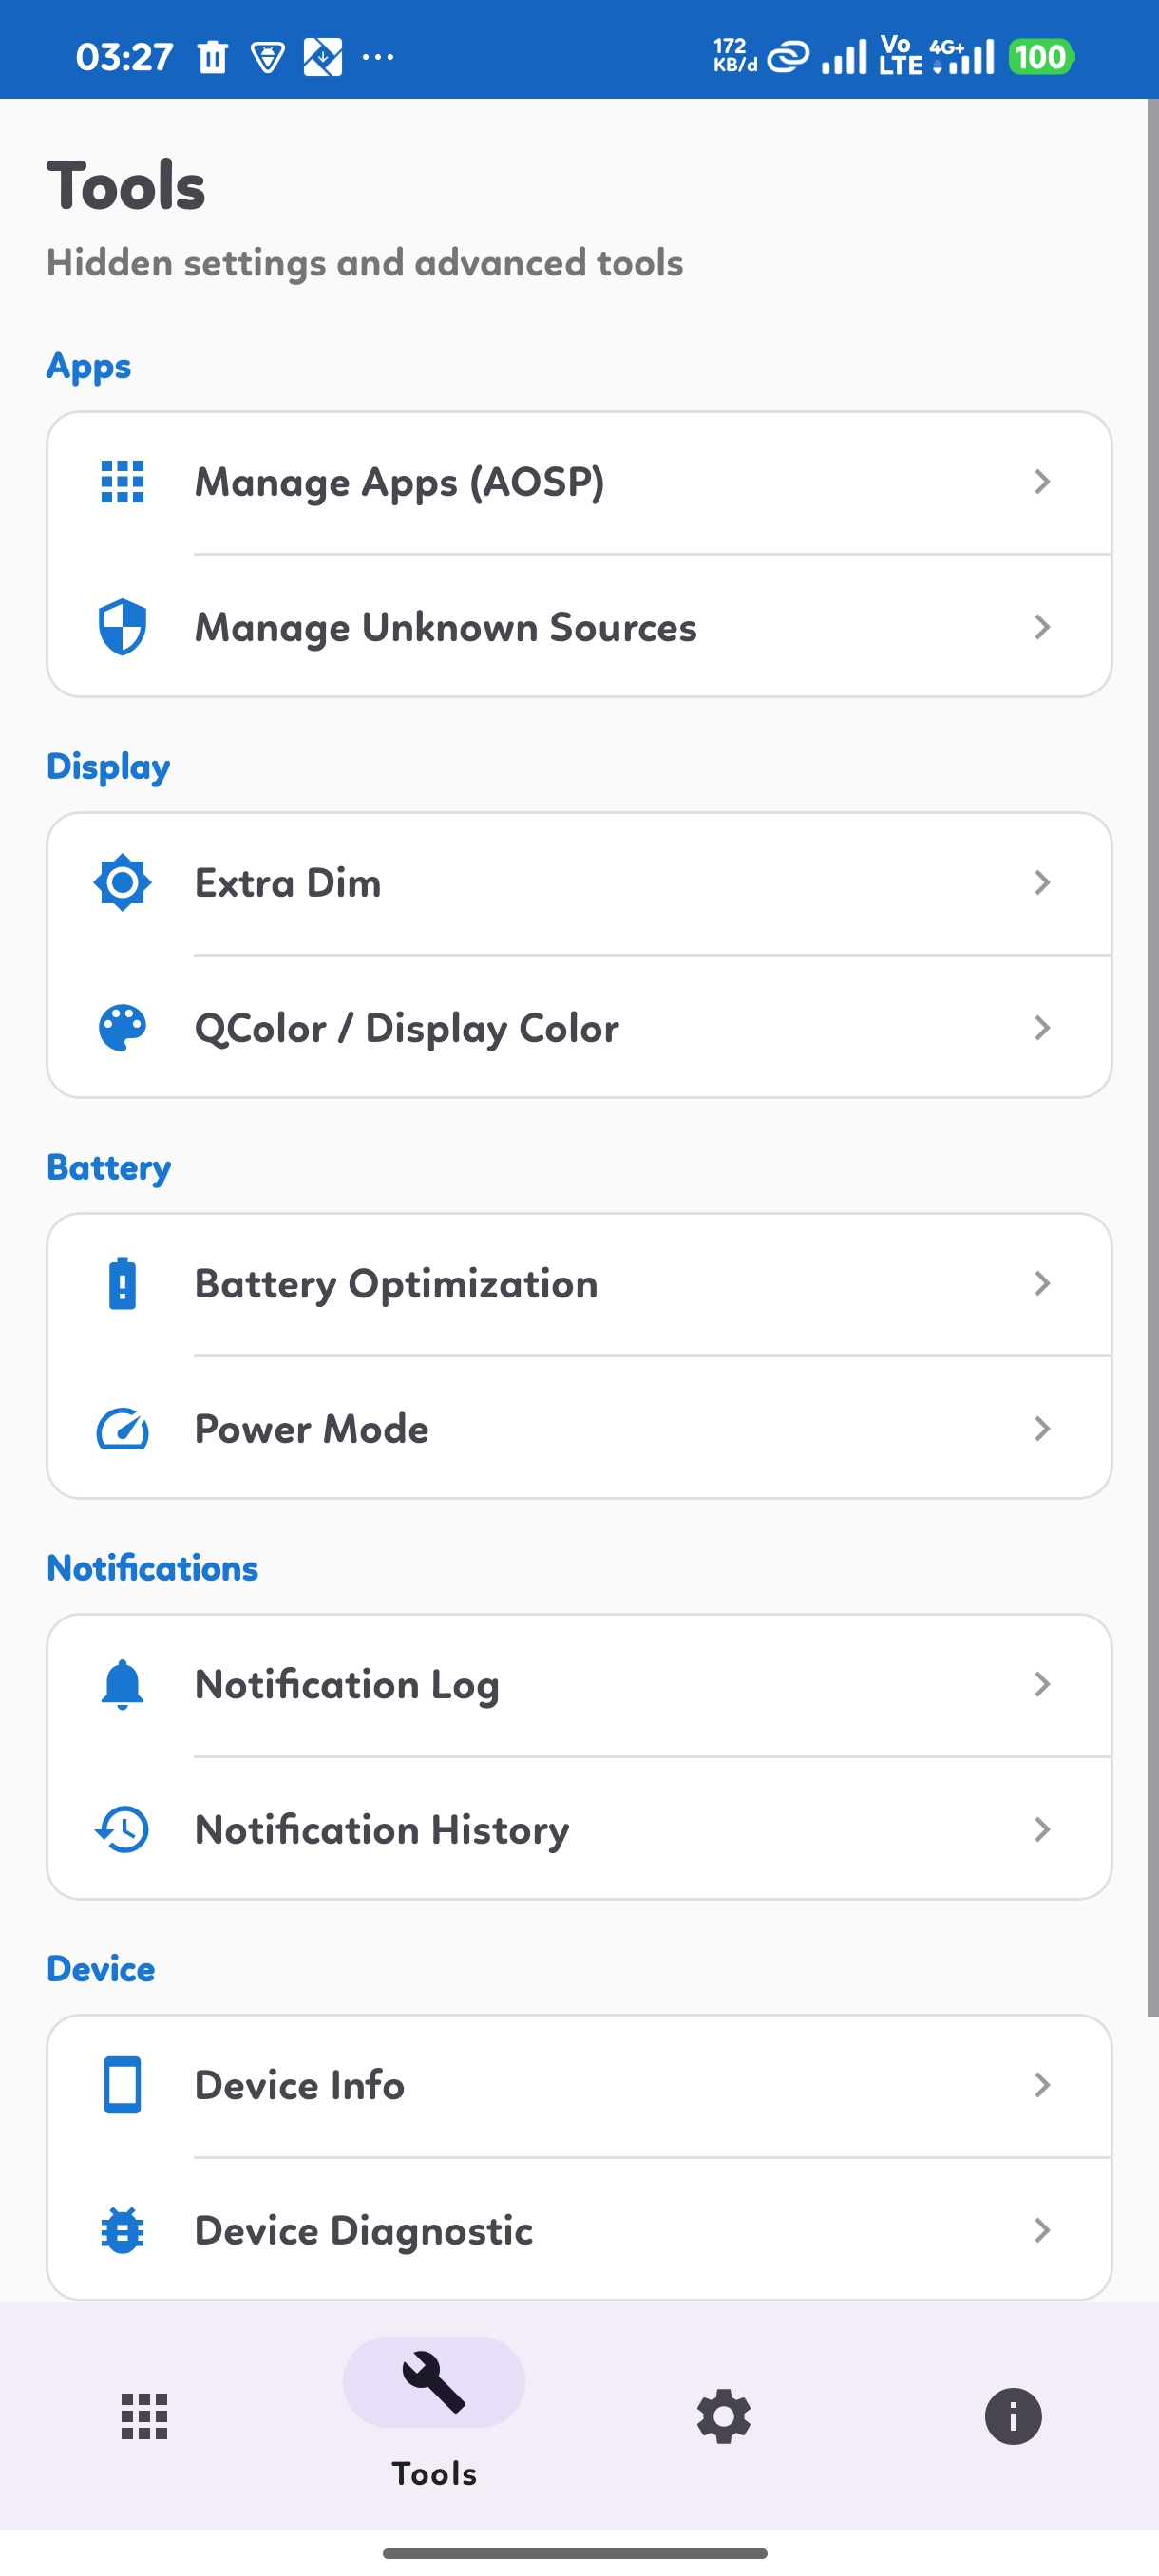Switch to the apps grid bottom tab

click(x=144, y=2417)
